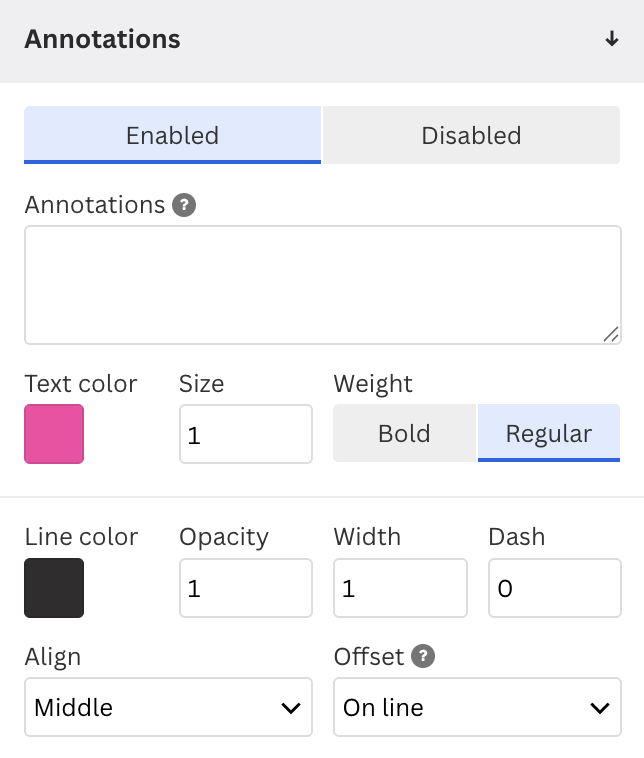Click the Offset dropdown chevron arrow
Viewport: 644px width, 758px height.
(600, 708)
